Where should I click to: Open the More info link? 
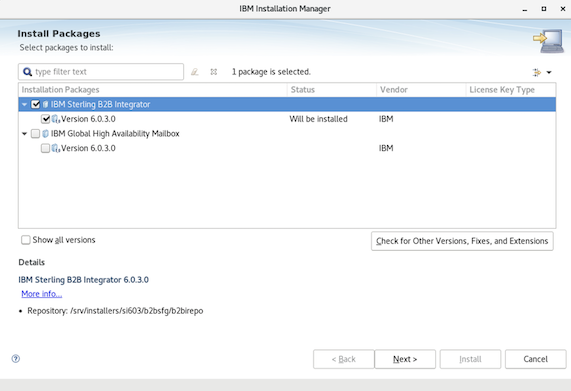point(42,294)
